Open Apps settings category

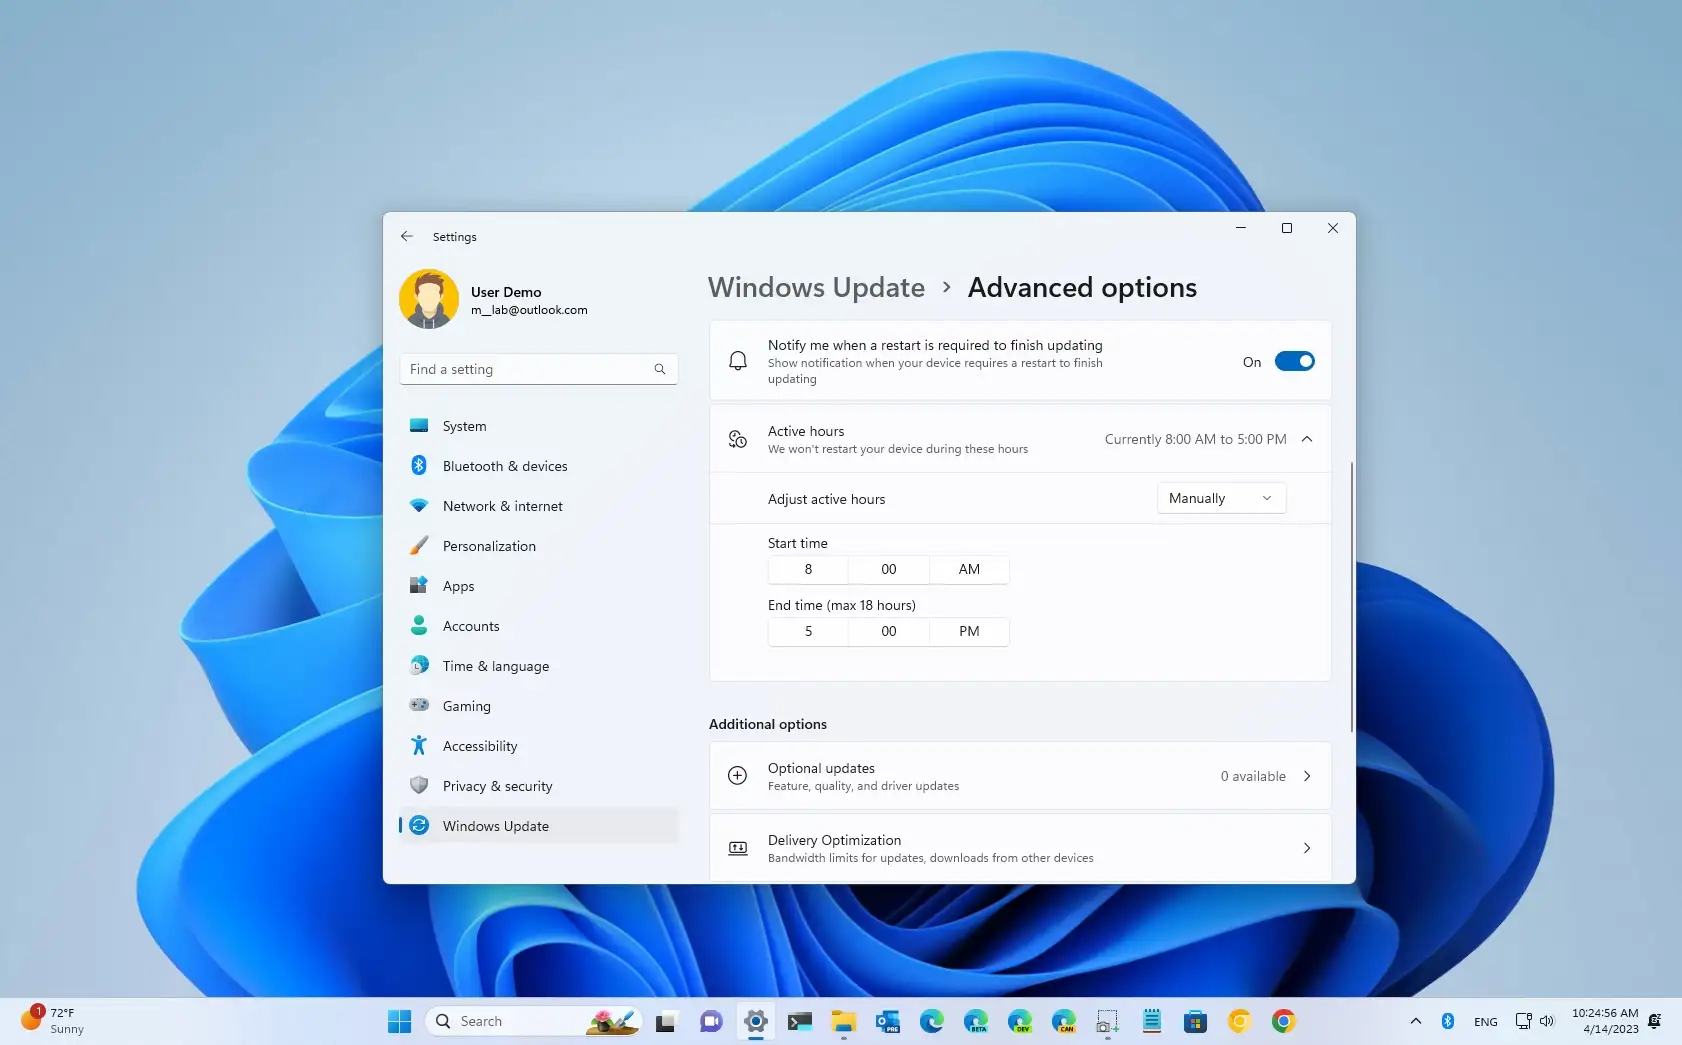click(538, 586)
